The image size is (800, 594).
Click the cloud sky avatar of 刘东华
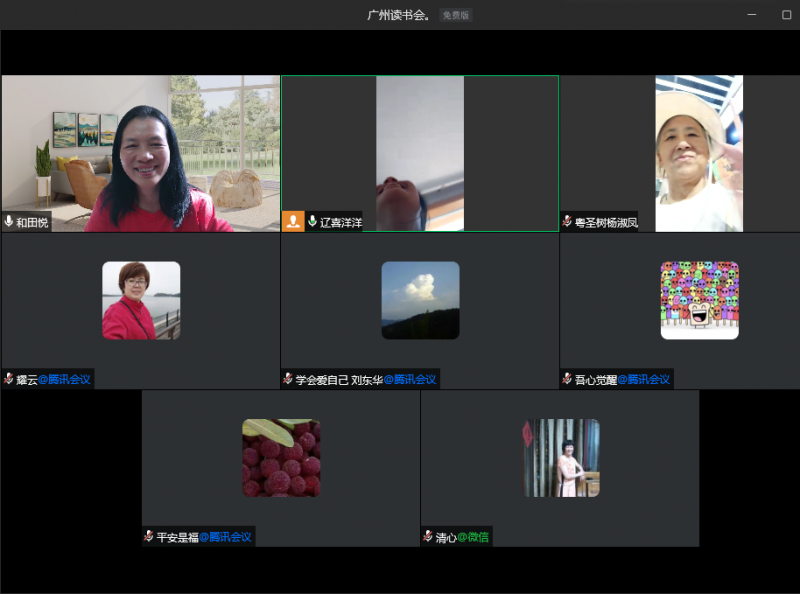(x=420, y=300)
